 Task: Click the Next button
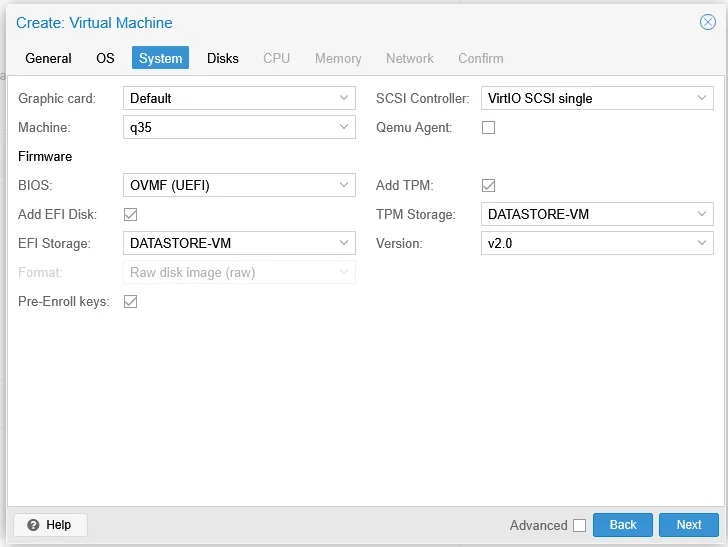pos(689,525)
